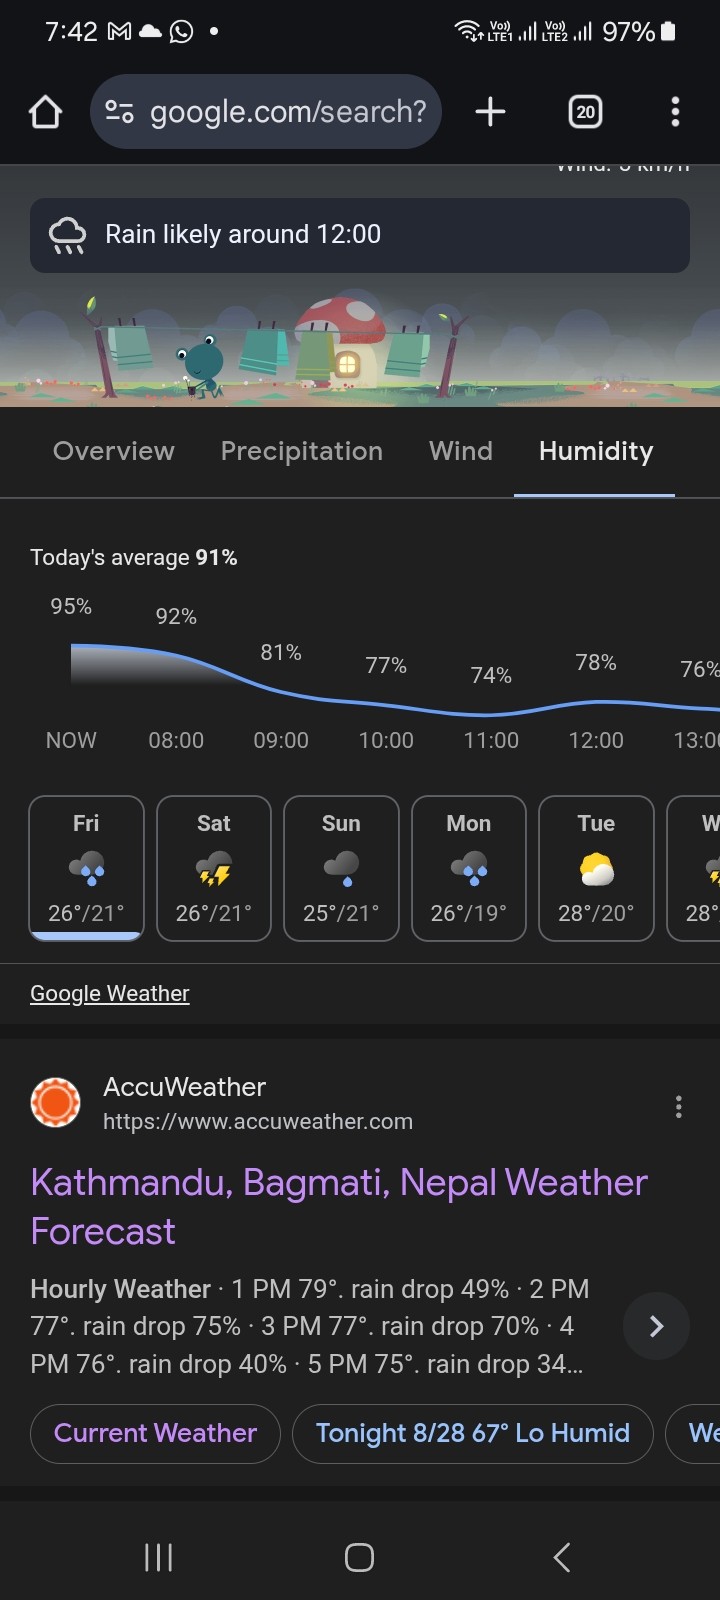The image size is (720, 1600).
Task: Select the Humidity tab
Action: [x=595, y=451]
